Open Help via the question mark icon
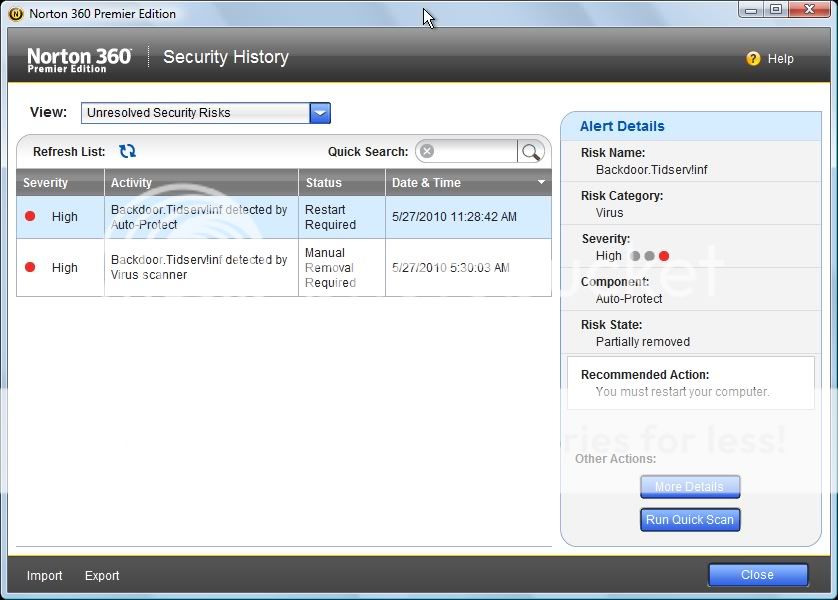838x600 pixels. pyautogui.click(x=753, y=59)
